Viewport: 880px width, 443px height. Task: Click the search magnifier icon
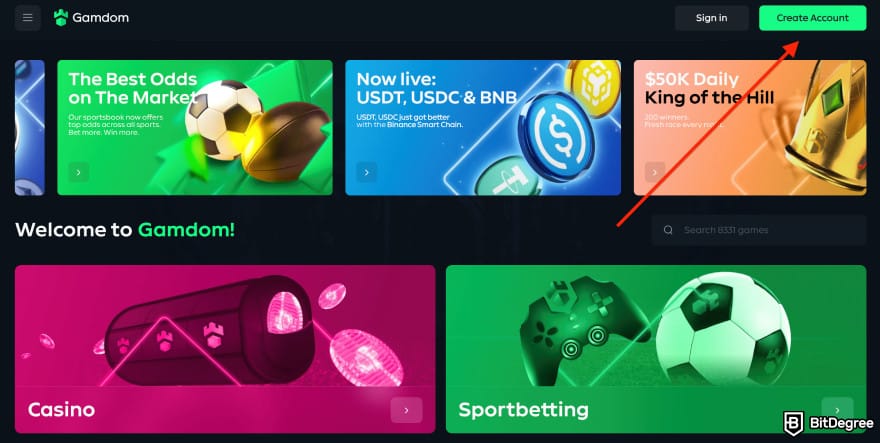click(668, 230)
